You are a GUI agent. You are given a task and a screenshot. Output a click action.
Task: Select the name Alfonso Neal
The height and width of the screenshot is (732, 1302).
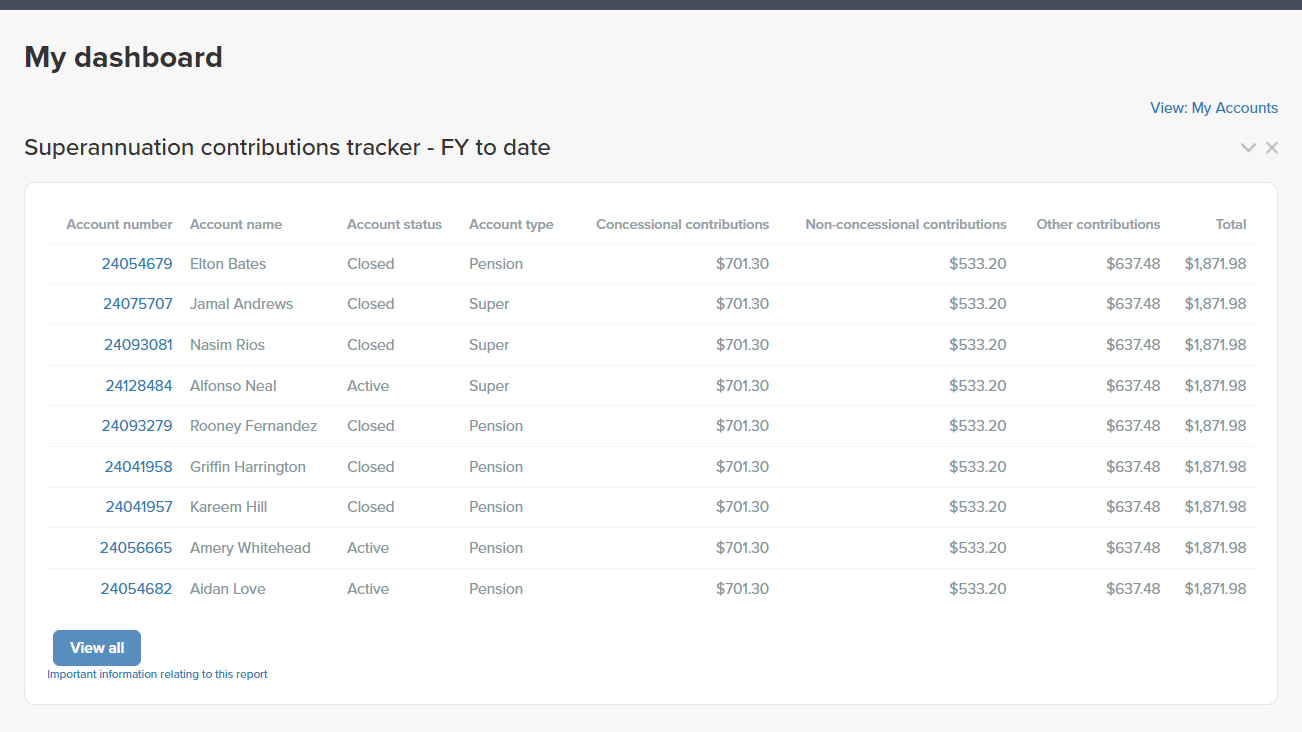click(233, 386)
